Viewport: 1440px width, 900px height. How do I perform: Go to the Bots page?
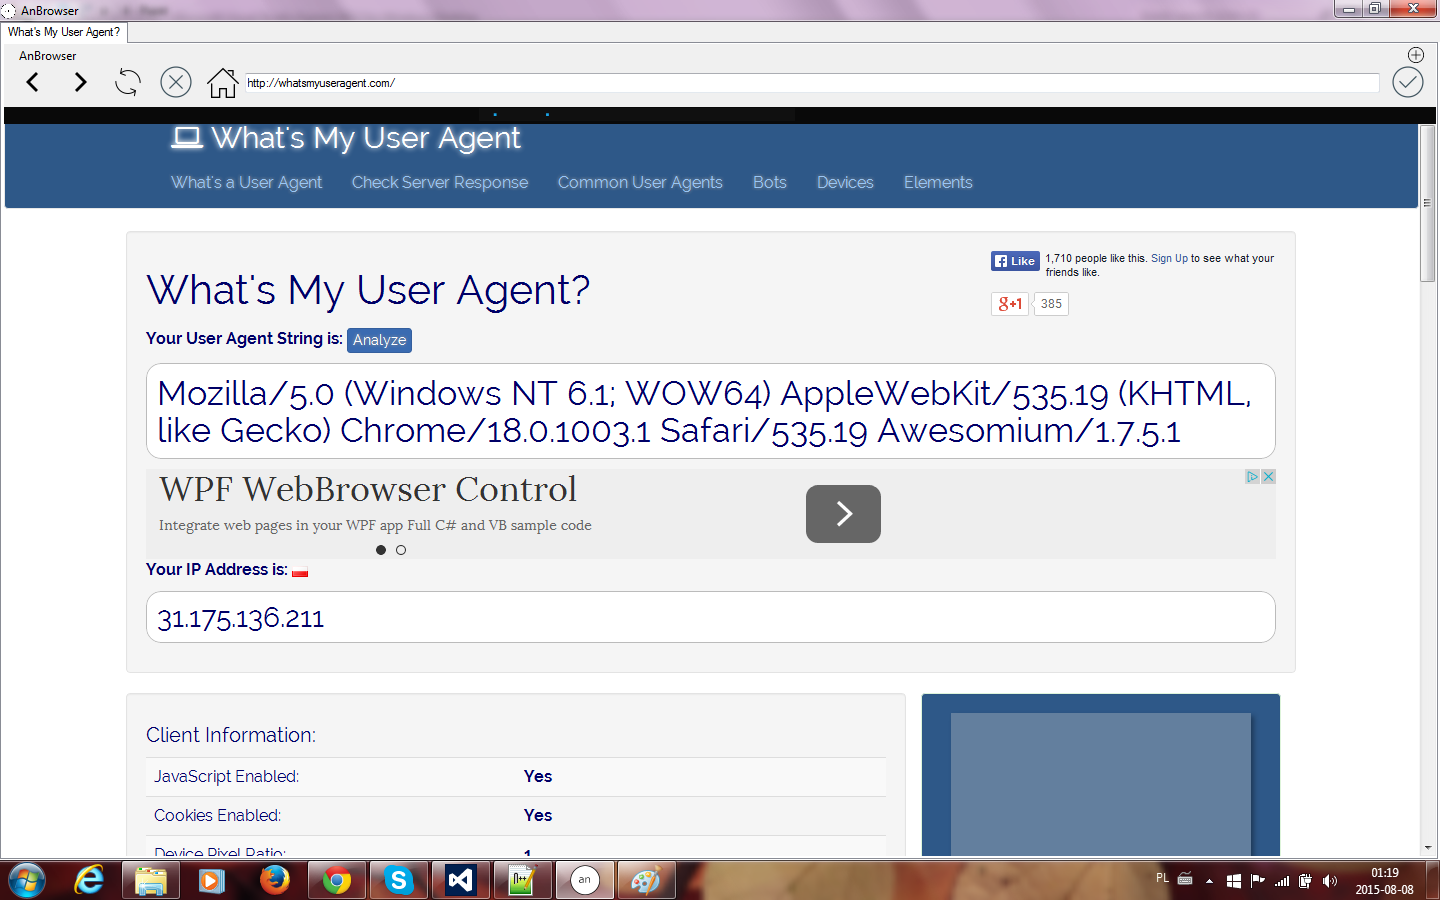pos(770,182)
